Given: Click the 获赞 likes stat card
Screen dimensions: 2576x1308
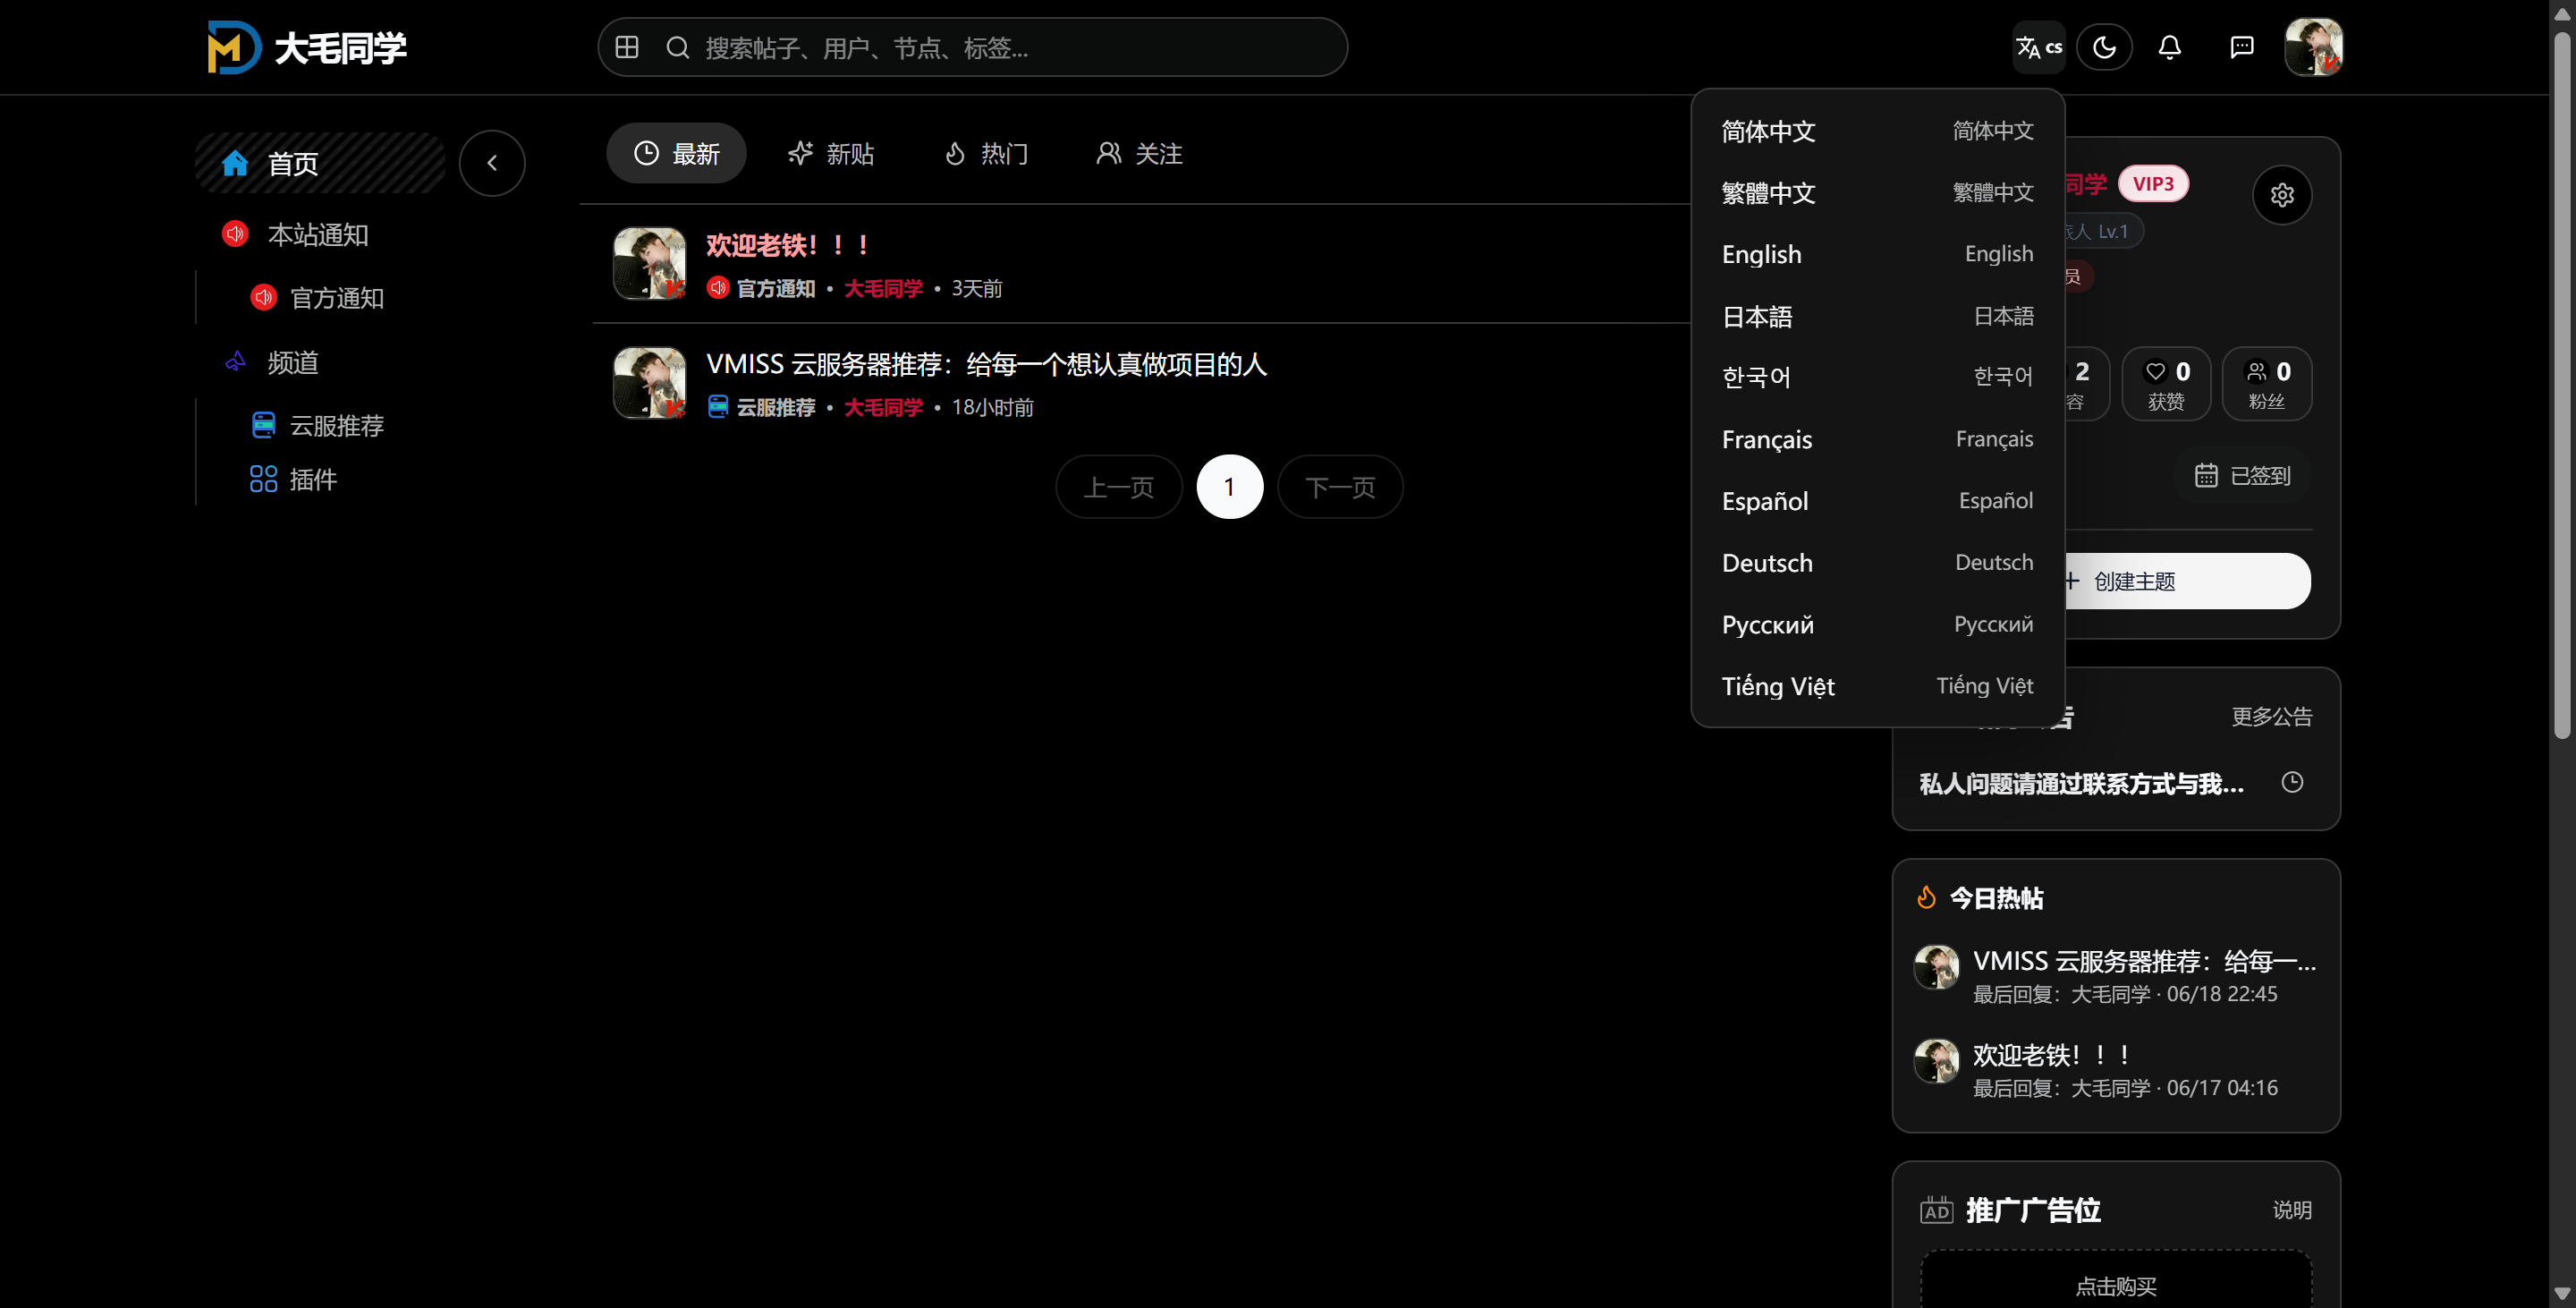Looking at the screenshot, I should point(2166,384).
